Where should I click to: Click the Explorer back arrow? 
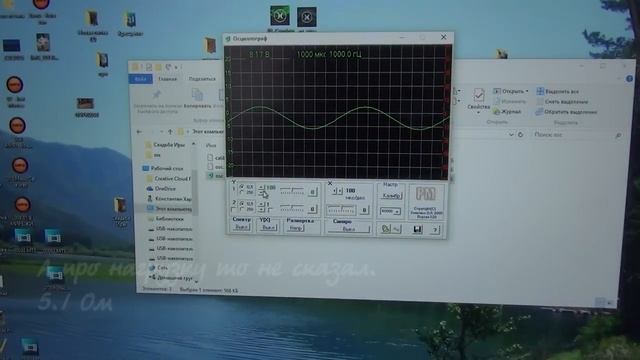[140, 132]
